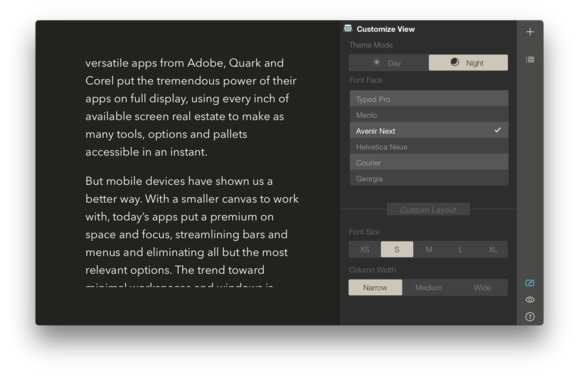Choose Helvetica Neue font face

tap(429, 147)
